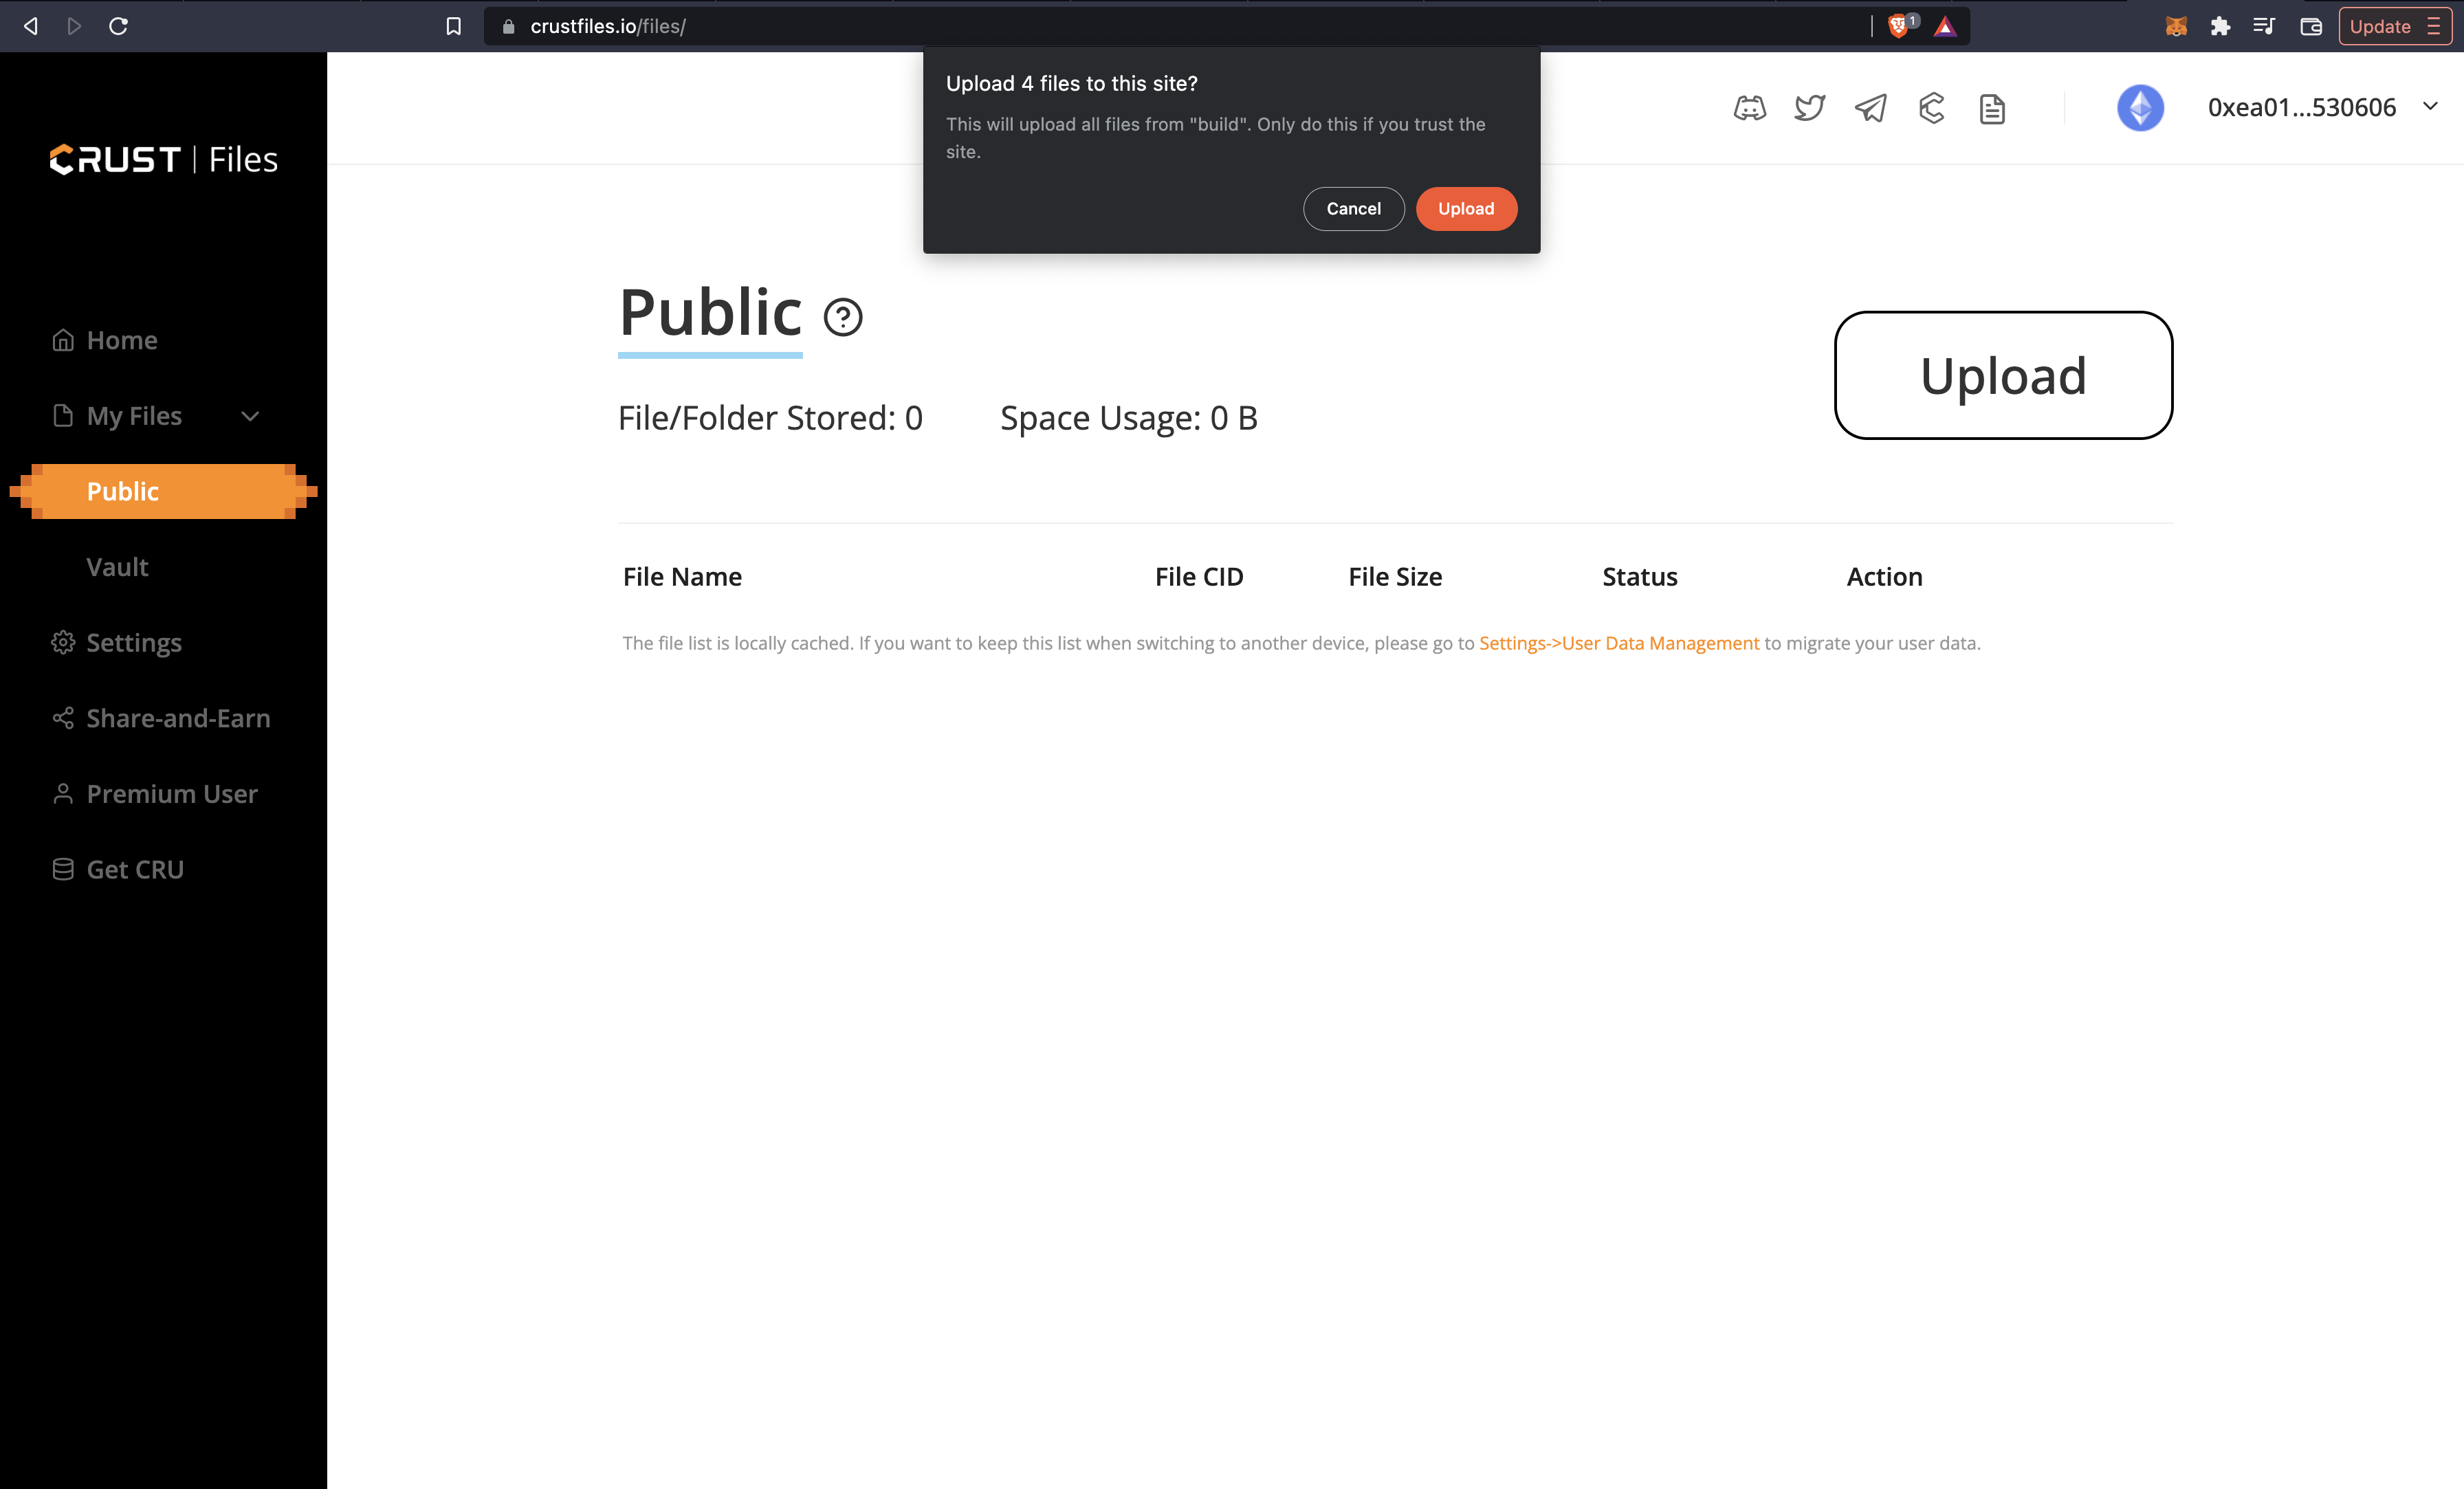Open the extensions puzzle-piece menu
Screen dimensions: 2464x1489
(x=2220, y=26)
